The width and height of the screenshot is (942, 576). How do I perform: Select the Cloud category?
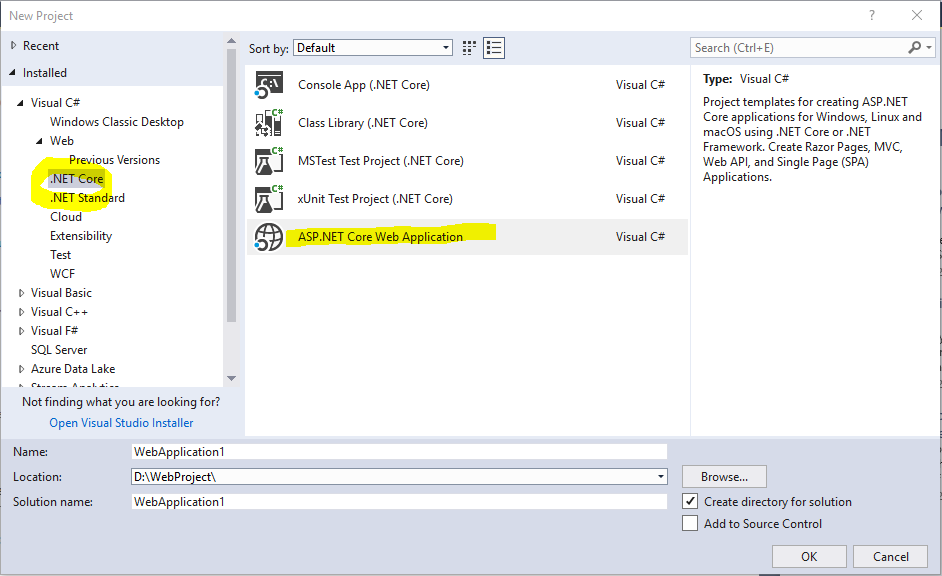pos(66,217)
